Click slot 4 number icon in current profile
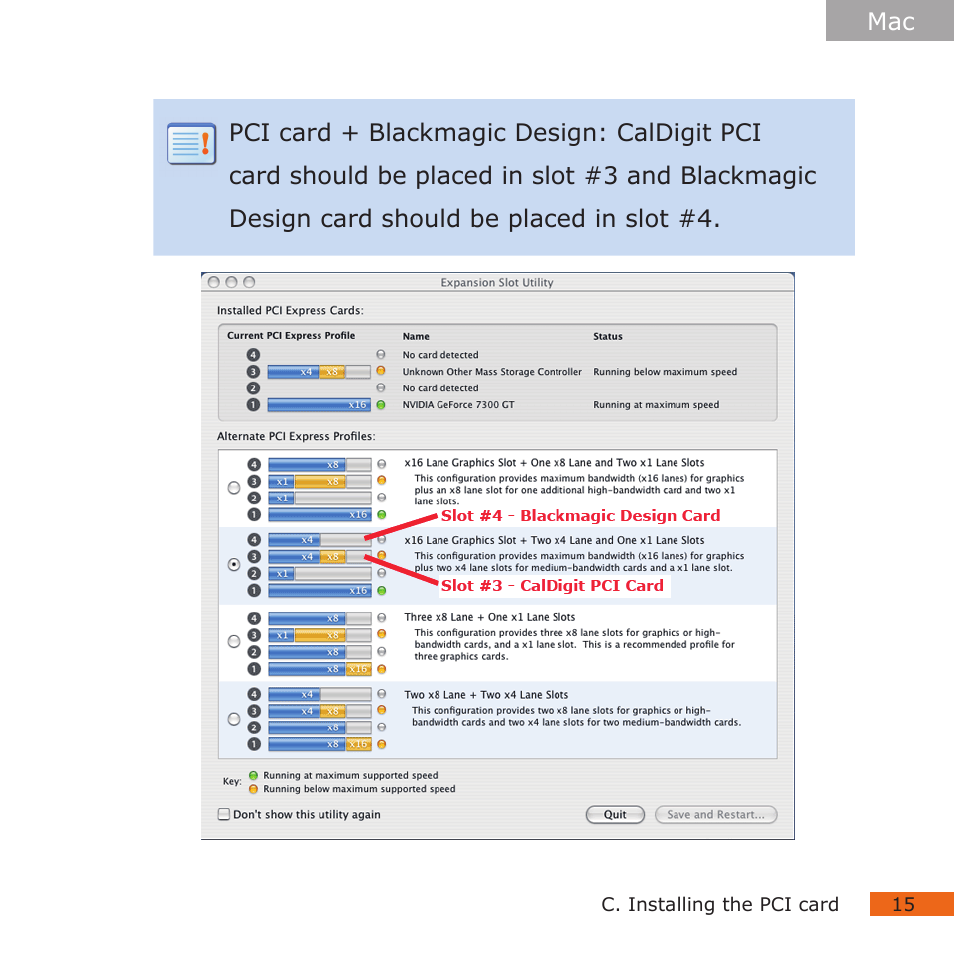 253,355
